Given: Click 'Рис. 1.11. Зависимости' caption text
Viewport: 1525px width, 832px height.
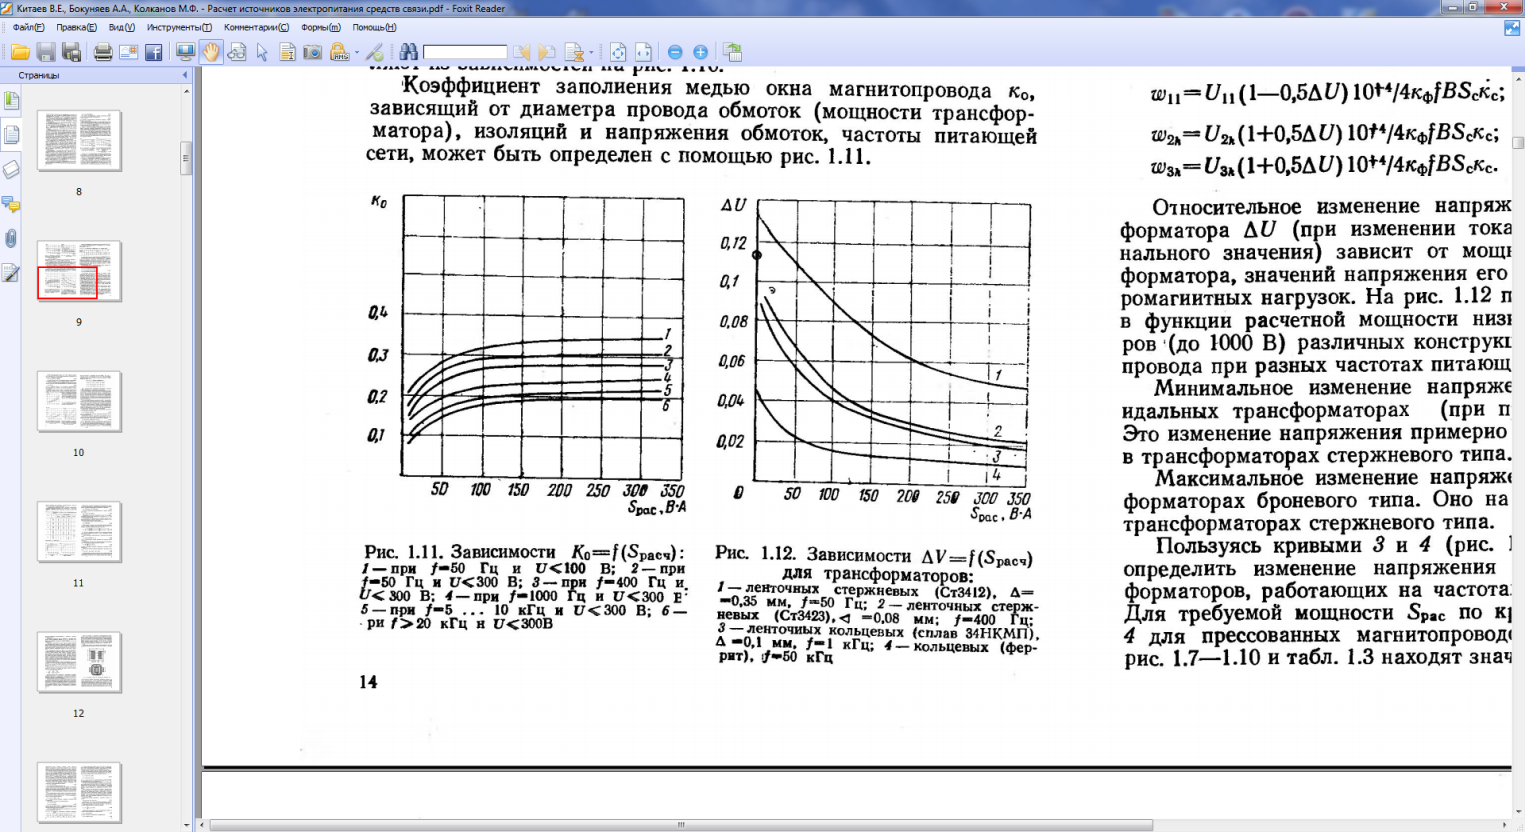Looking at the screenshot, I should pos(459,552).
